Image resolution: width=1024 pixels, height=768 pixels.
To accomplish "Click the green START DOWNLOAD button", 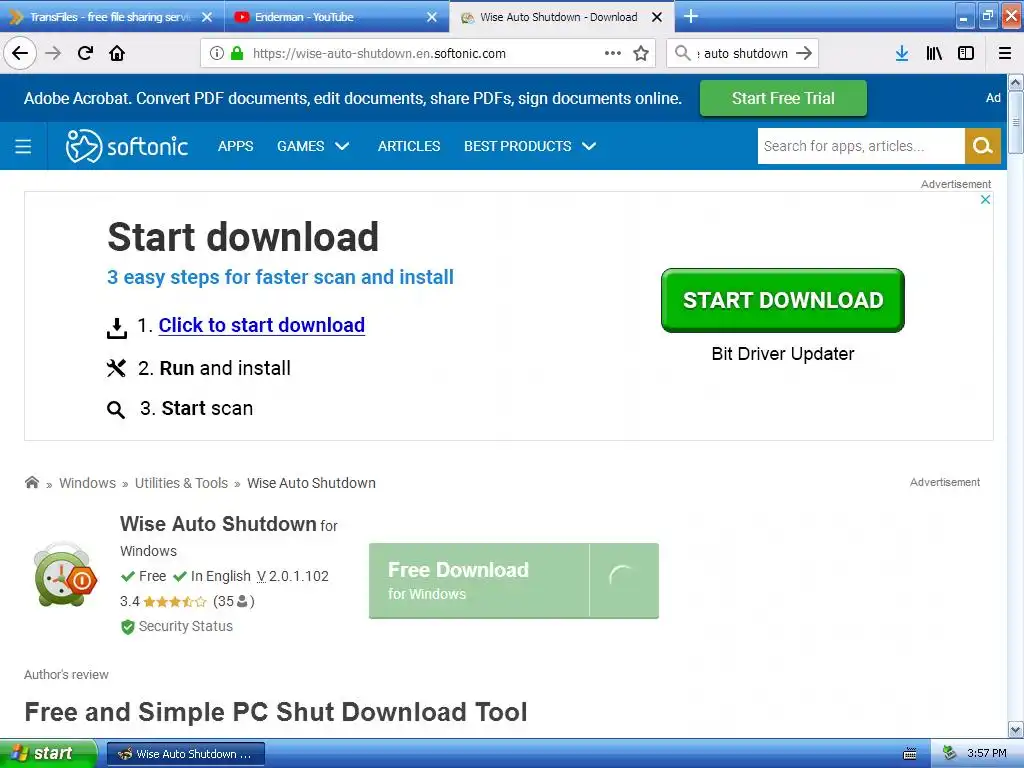I will (x=782, y=300).
